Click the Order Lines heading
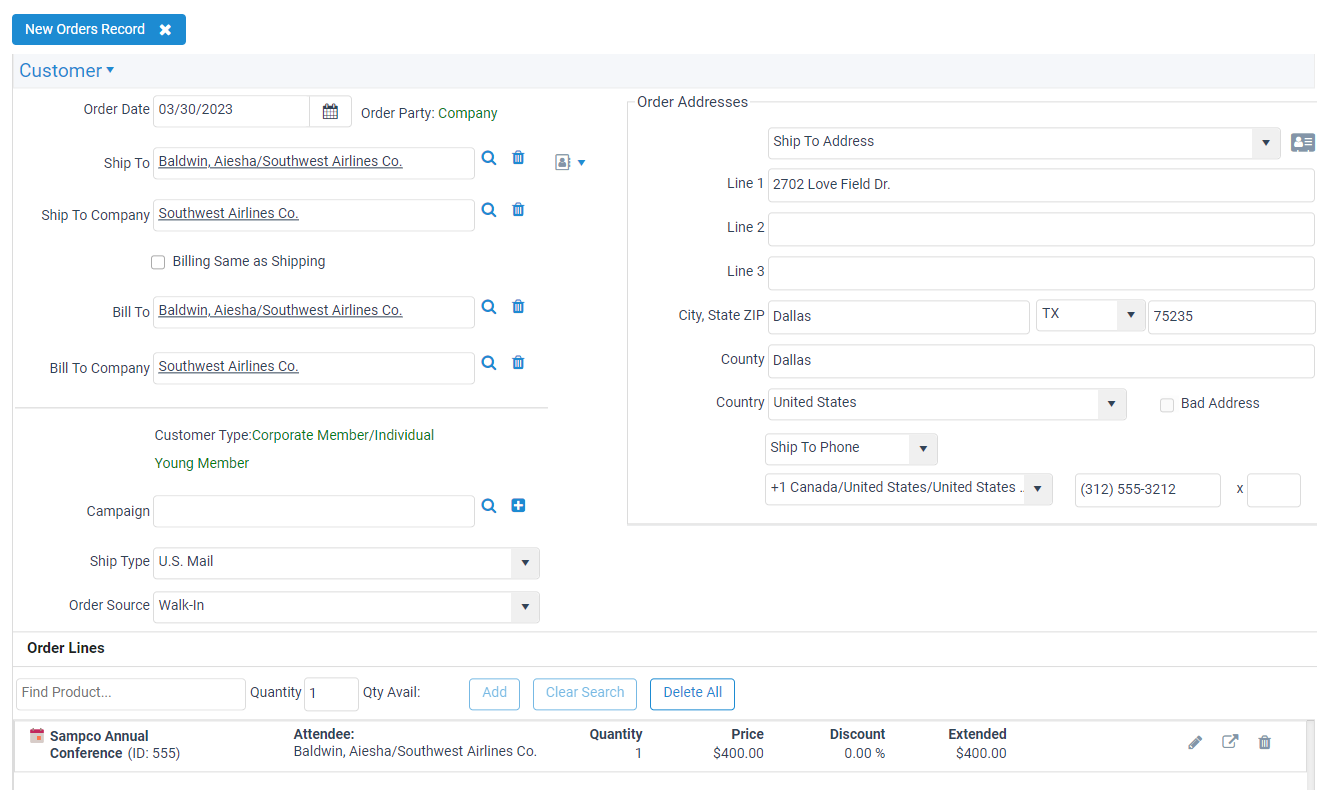The width and height of the screenshot is (1317, 790). (x=66, y=648)
